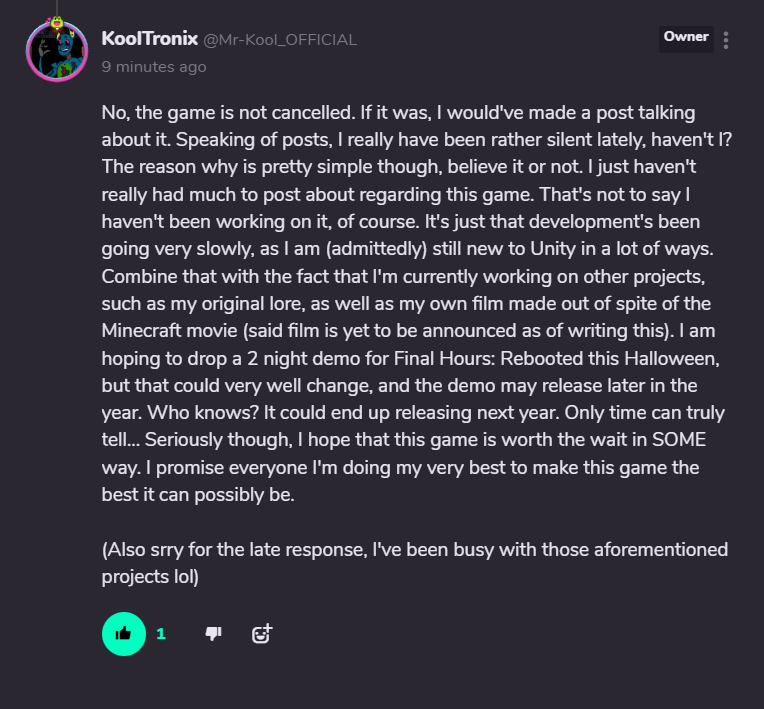
Task: Open the KoolTronix display name link
Action: [x=148, y=39]
